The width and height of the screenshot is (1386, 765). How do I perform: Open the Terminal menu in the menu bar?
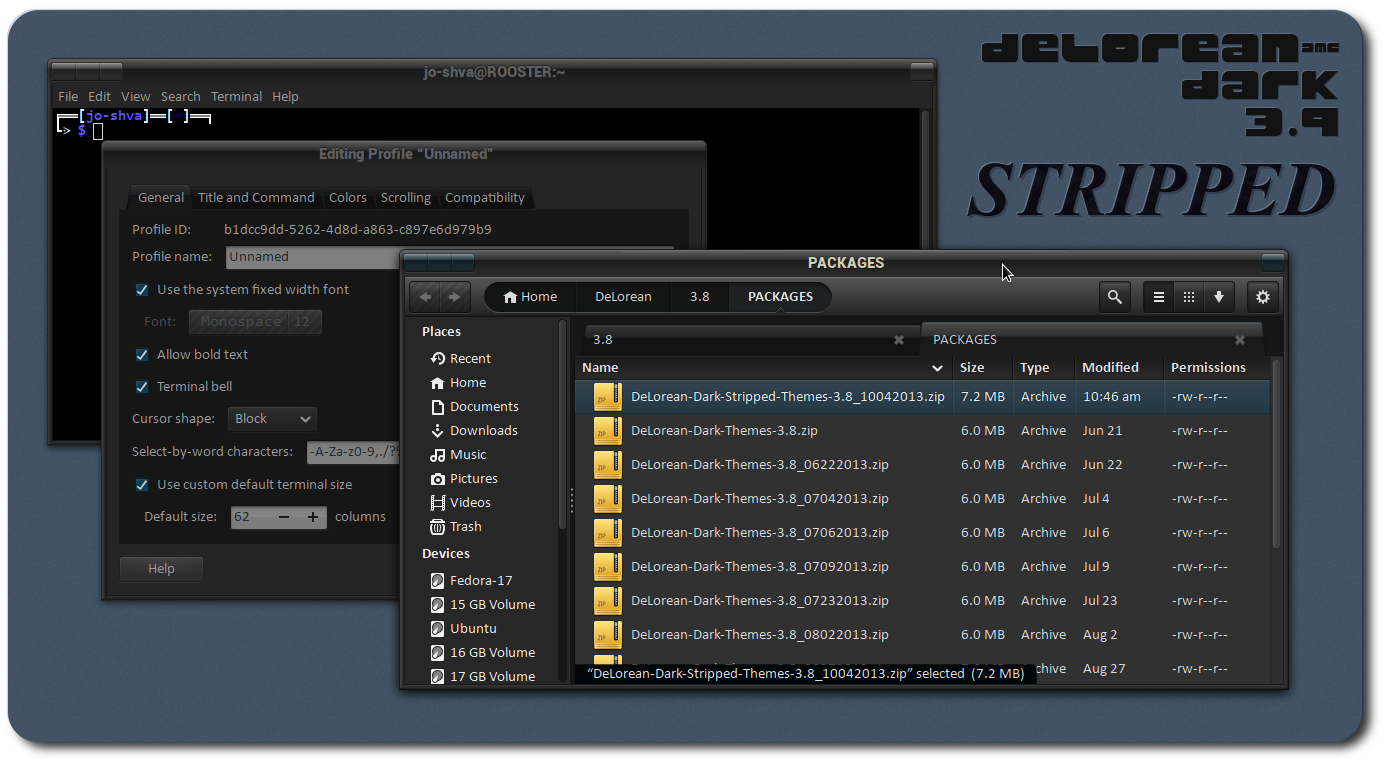pyautogui.click(x=236, y=97)
